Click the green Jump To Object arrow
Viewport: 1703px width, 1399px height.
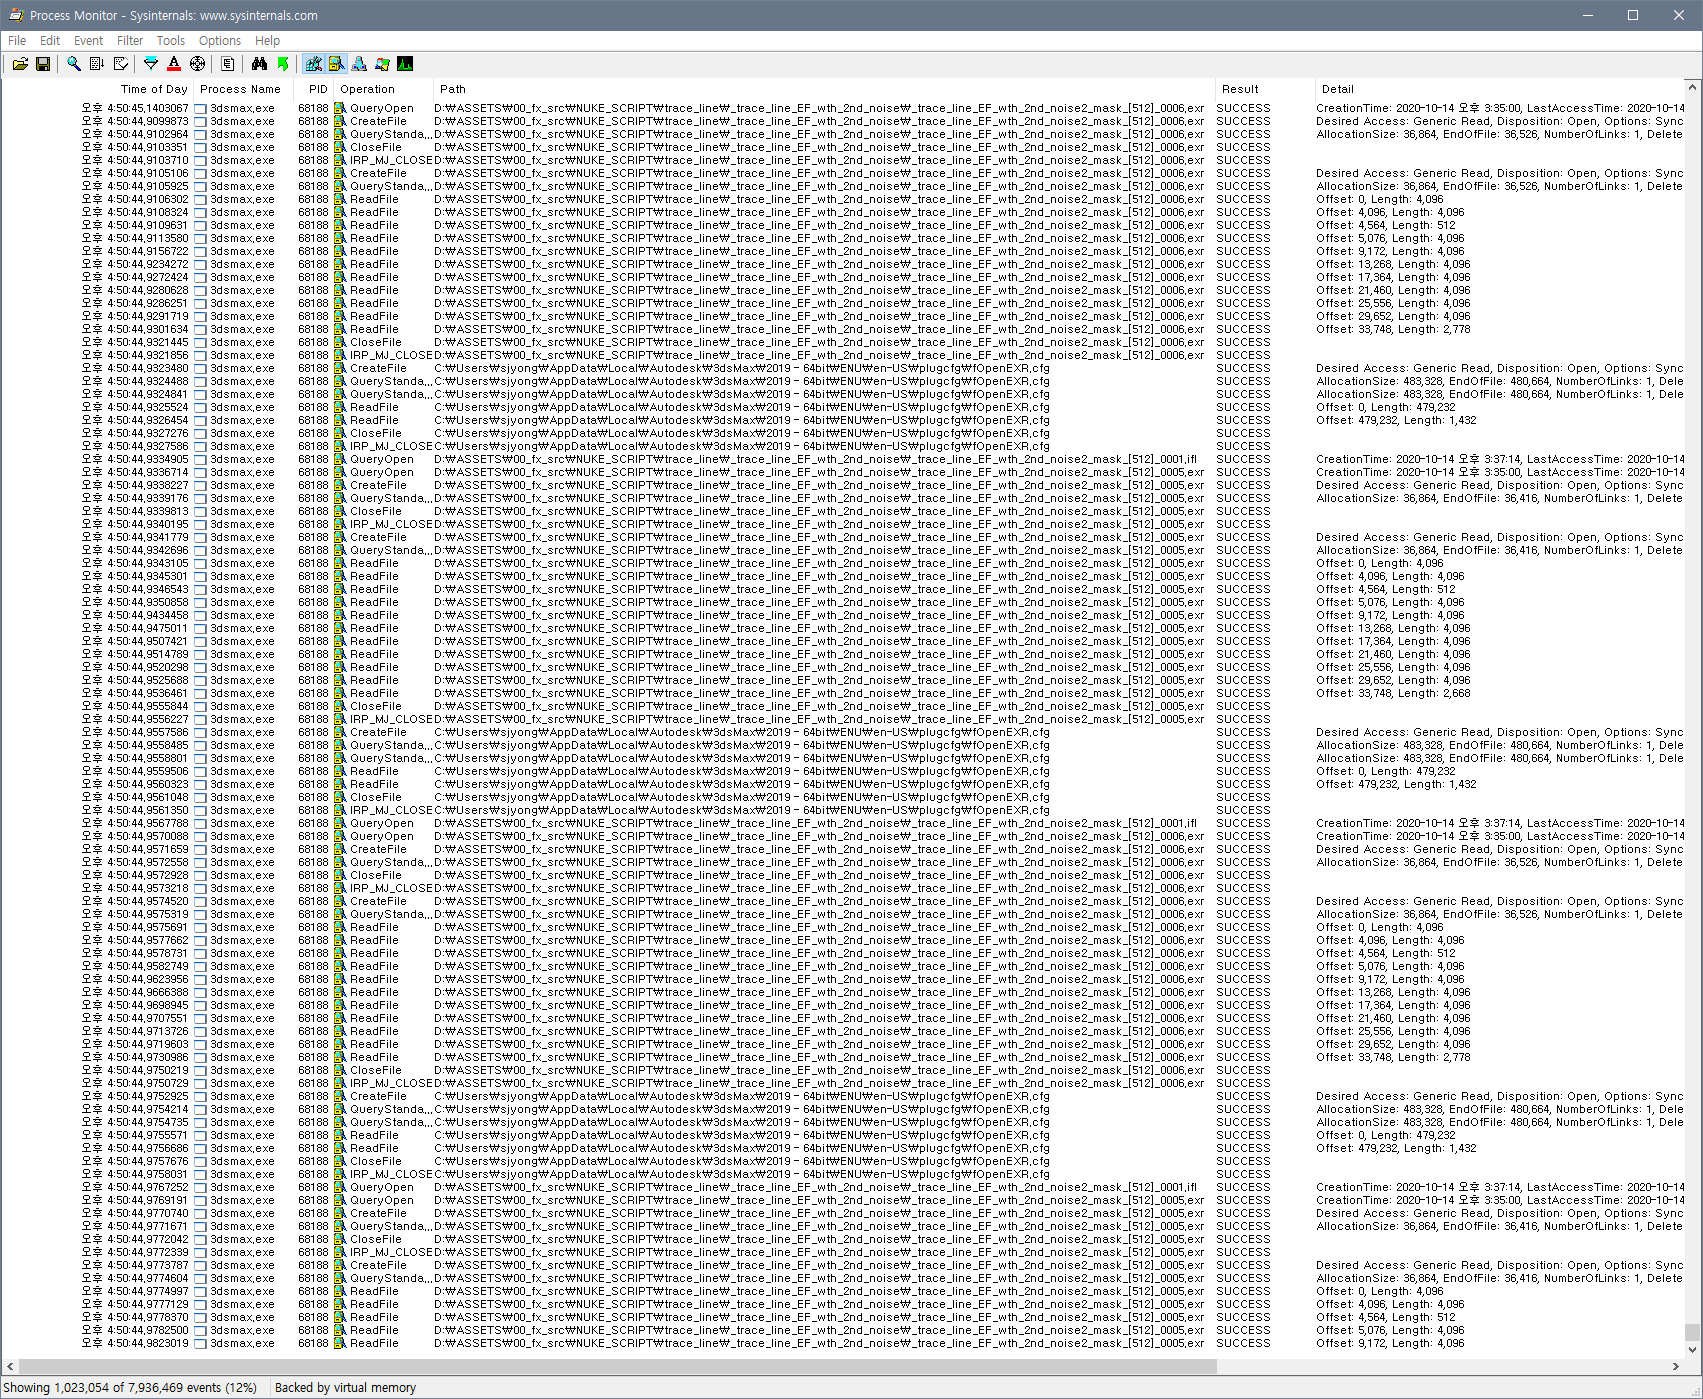[x=283, y=64]
